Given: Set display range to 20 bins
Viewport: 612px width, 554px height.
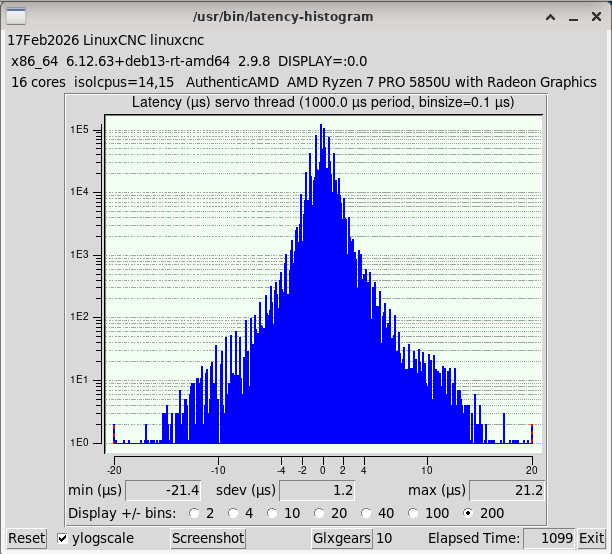Looking at the screenshot, I should pyautogui.click(x=322, y=514).
